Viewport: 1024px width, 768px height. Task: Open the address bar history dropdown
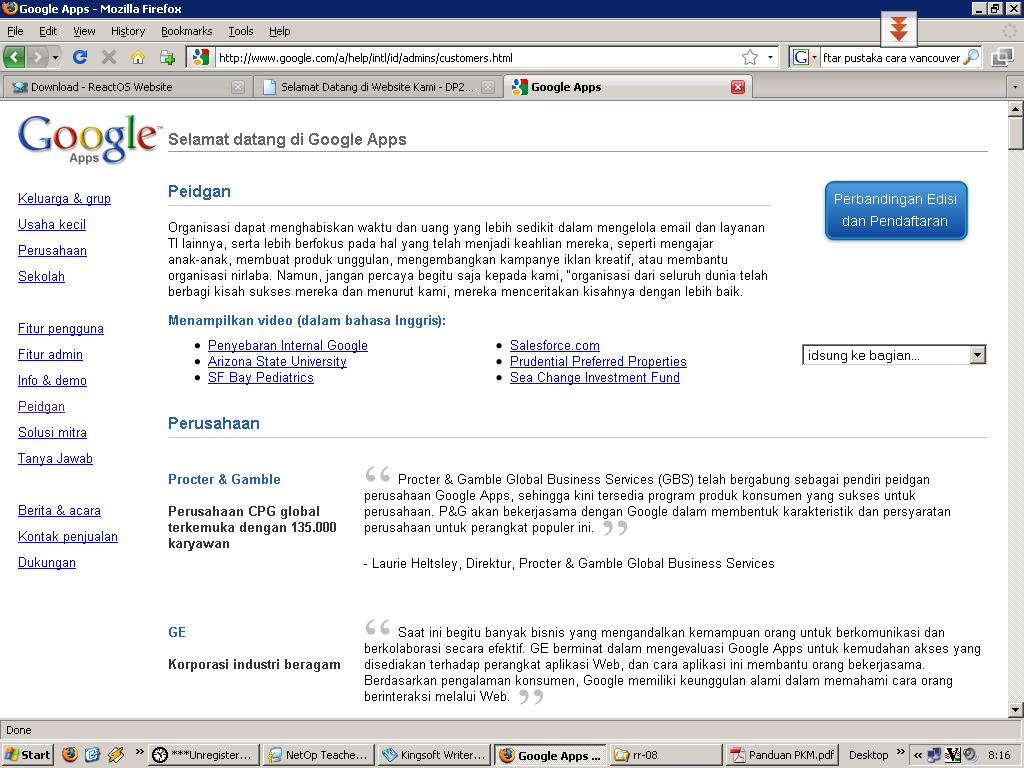[x=771, y=57]
